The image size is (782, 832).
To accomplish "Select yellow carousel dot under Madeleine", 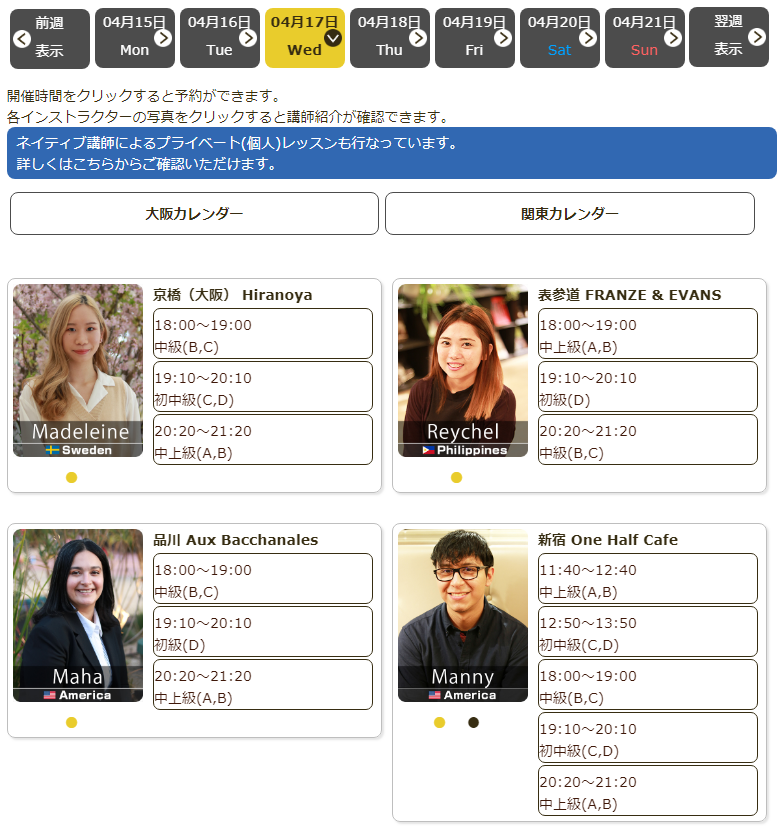I will click(x=71, y=477).
